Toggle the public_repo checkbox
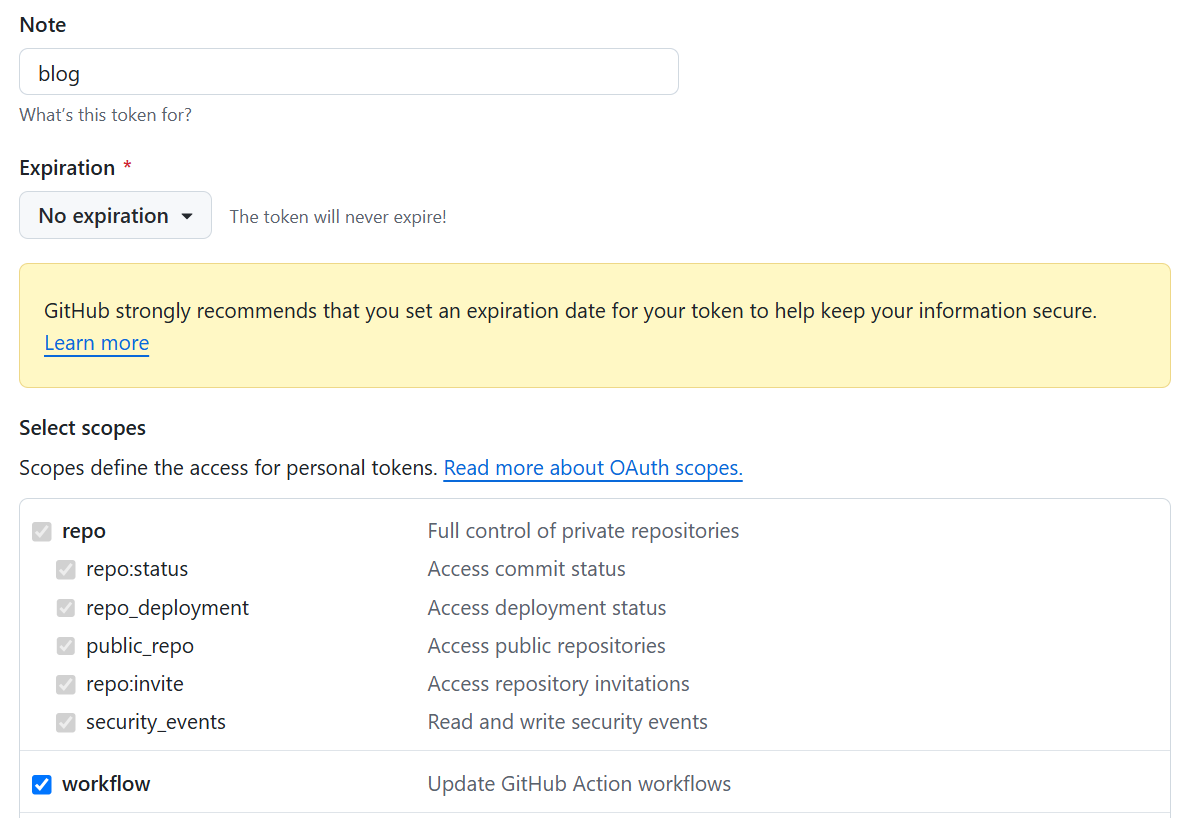The height and width of the screenshot is (818, 1185). pyautogui.click(x=66, y=646)
